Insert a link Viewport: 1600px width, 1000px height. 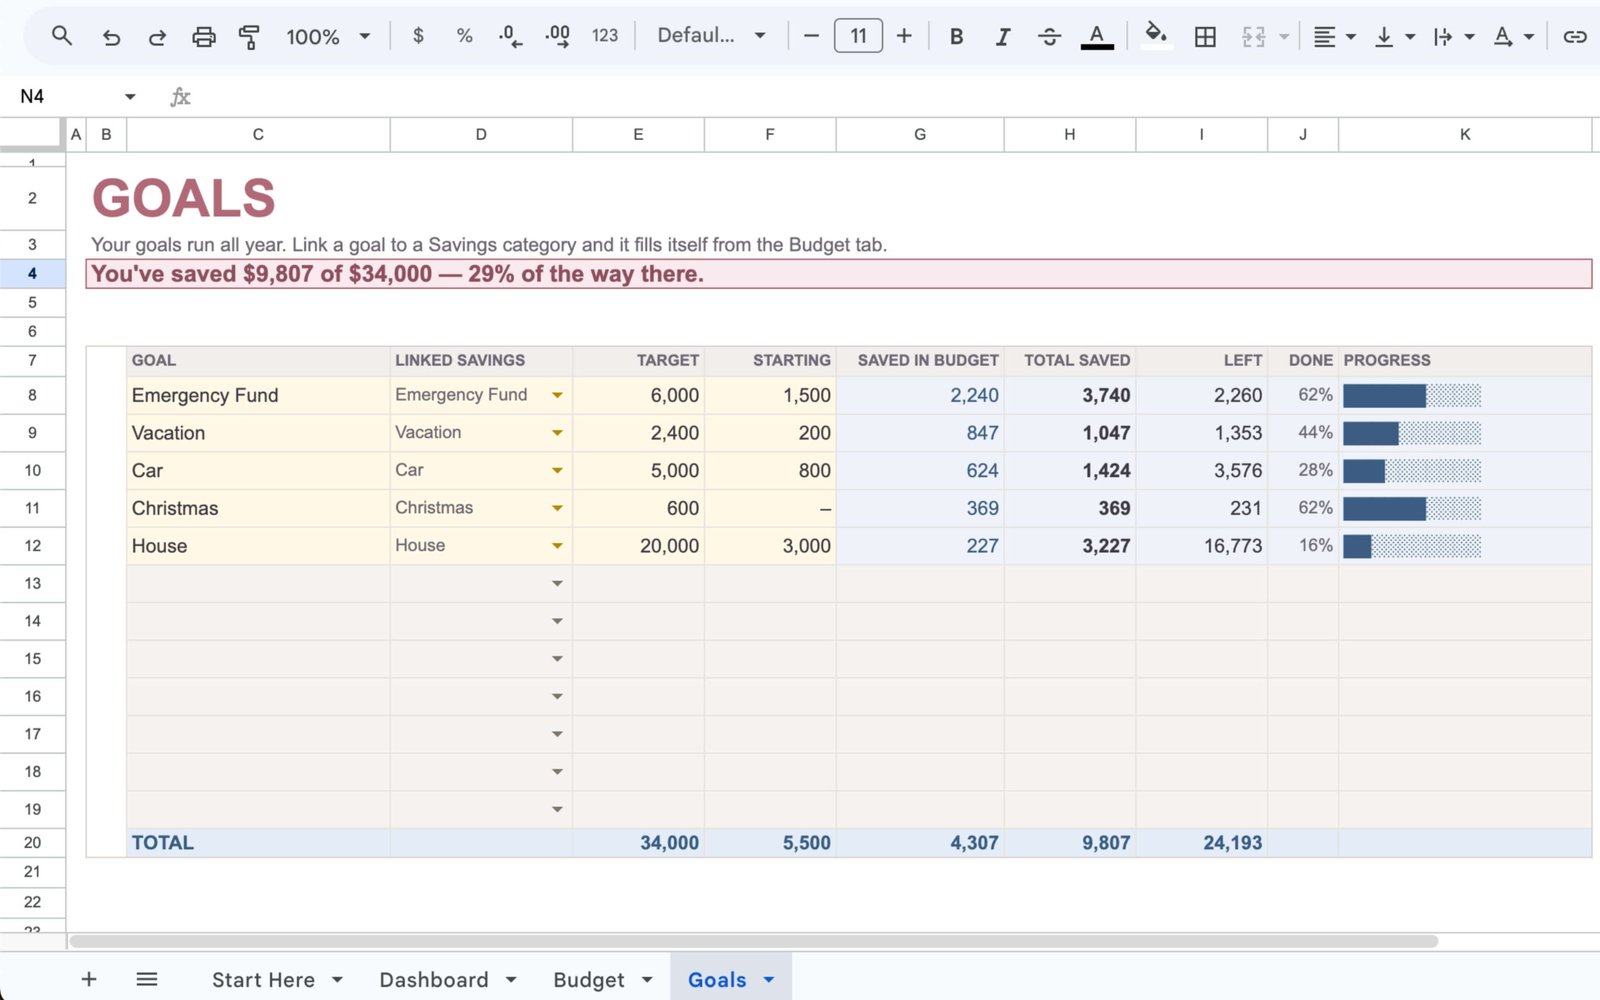(1575, 37)
